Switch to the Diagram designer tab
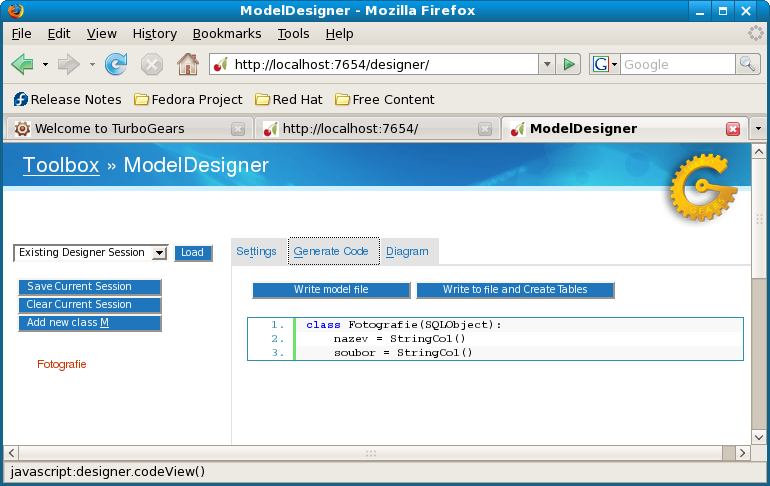 click(x=407, y=251)
